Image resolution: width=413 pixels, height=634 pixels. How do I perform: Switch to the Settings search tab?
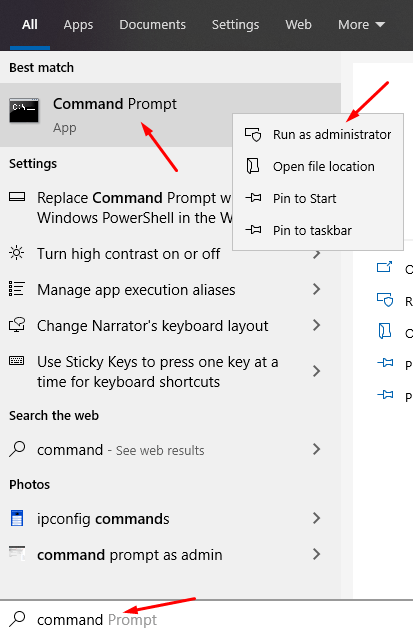(x=235, y=25)
